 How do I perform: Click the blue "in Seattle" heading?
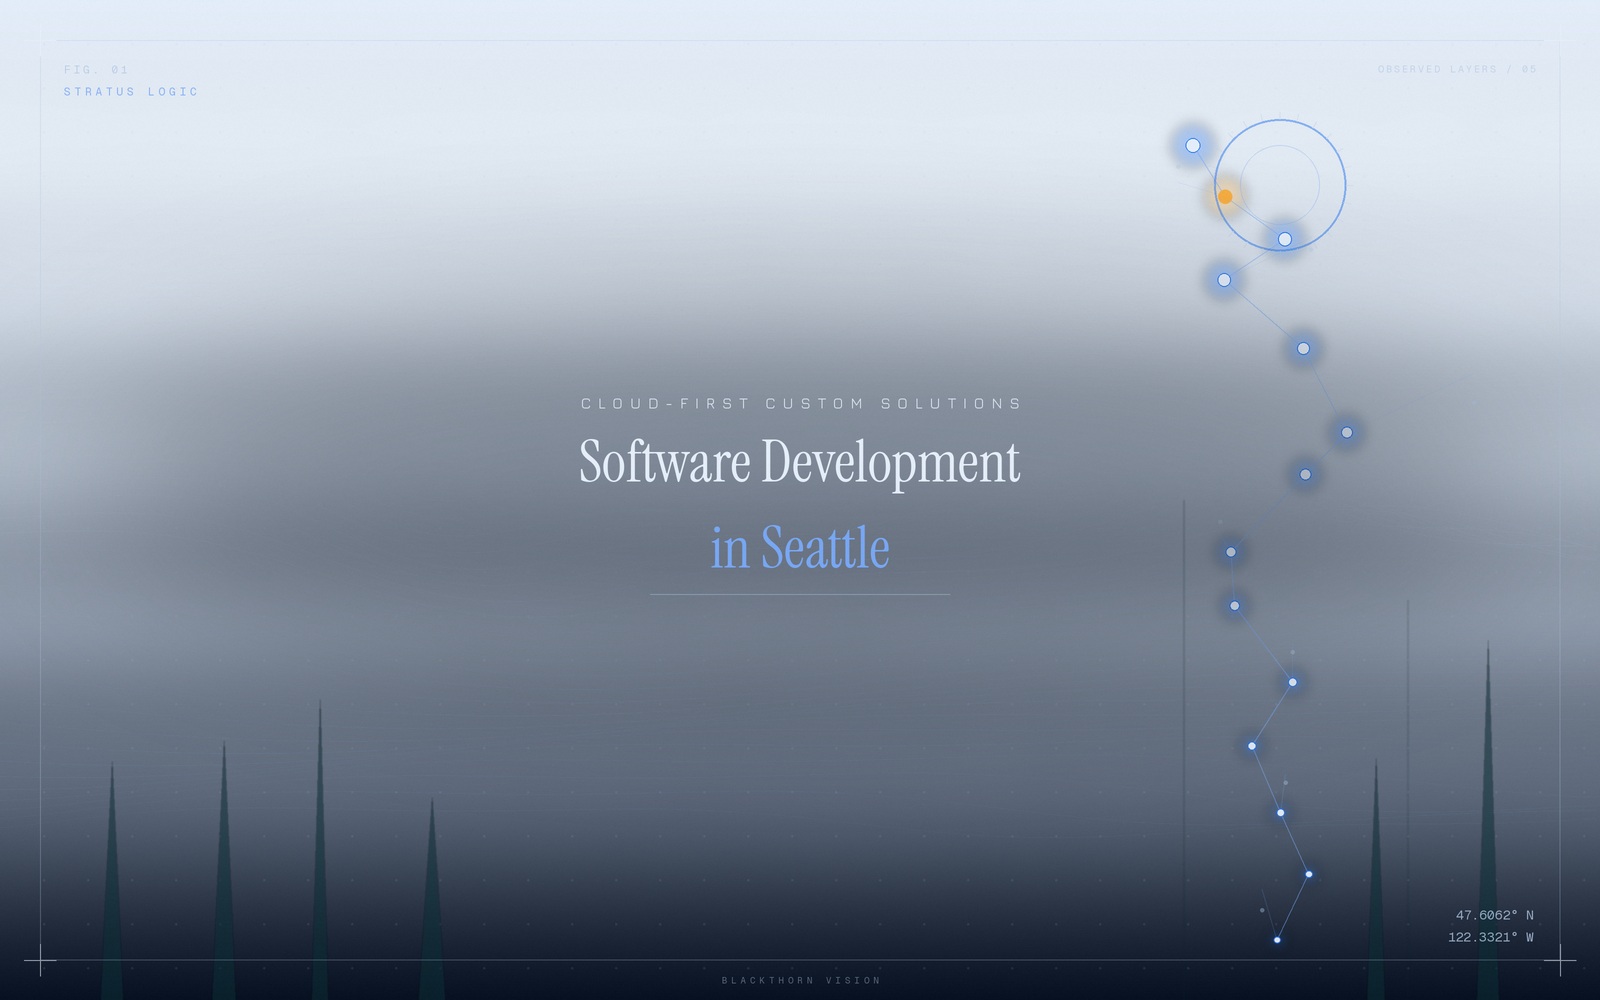click(800, 548)
